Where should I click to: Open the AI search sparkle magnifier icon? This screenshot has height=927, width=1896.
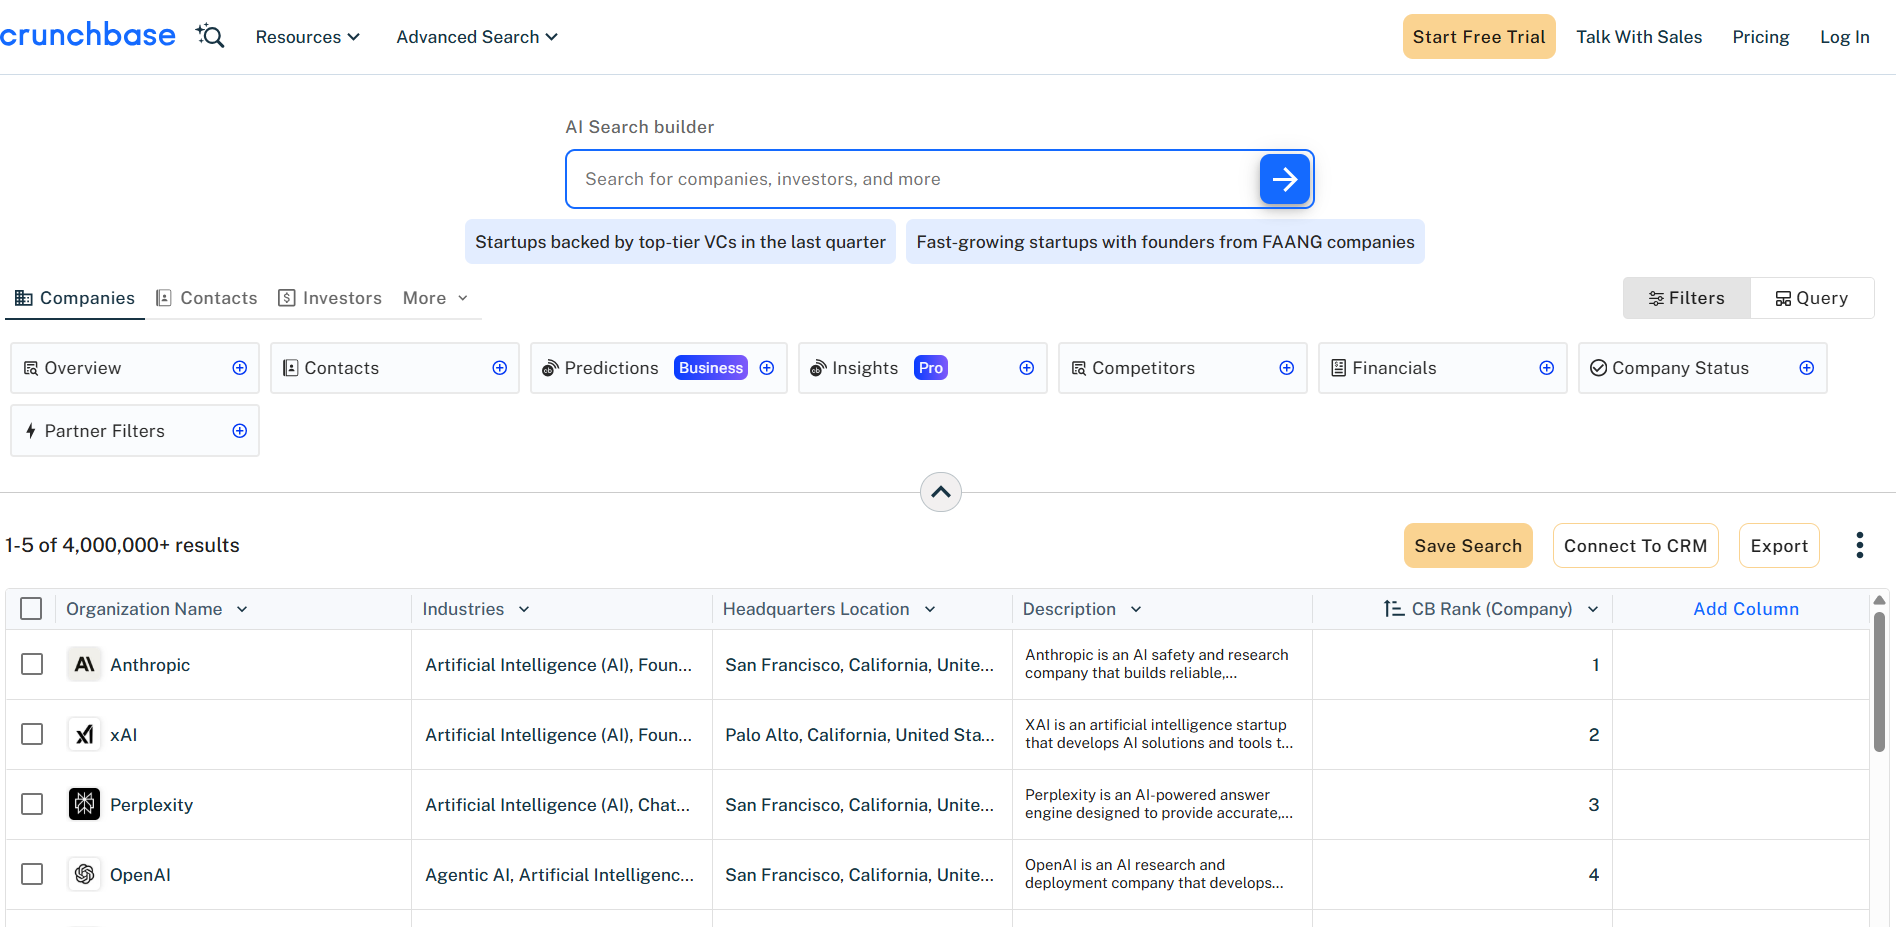210,36
